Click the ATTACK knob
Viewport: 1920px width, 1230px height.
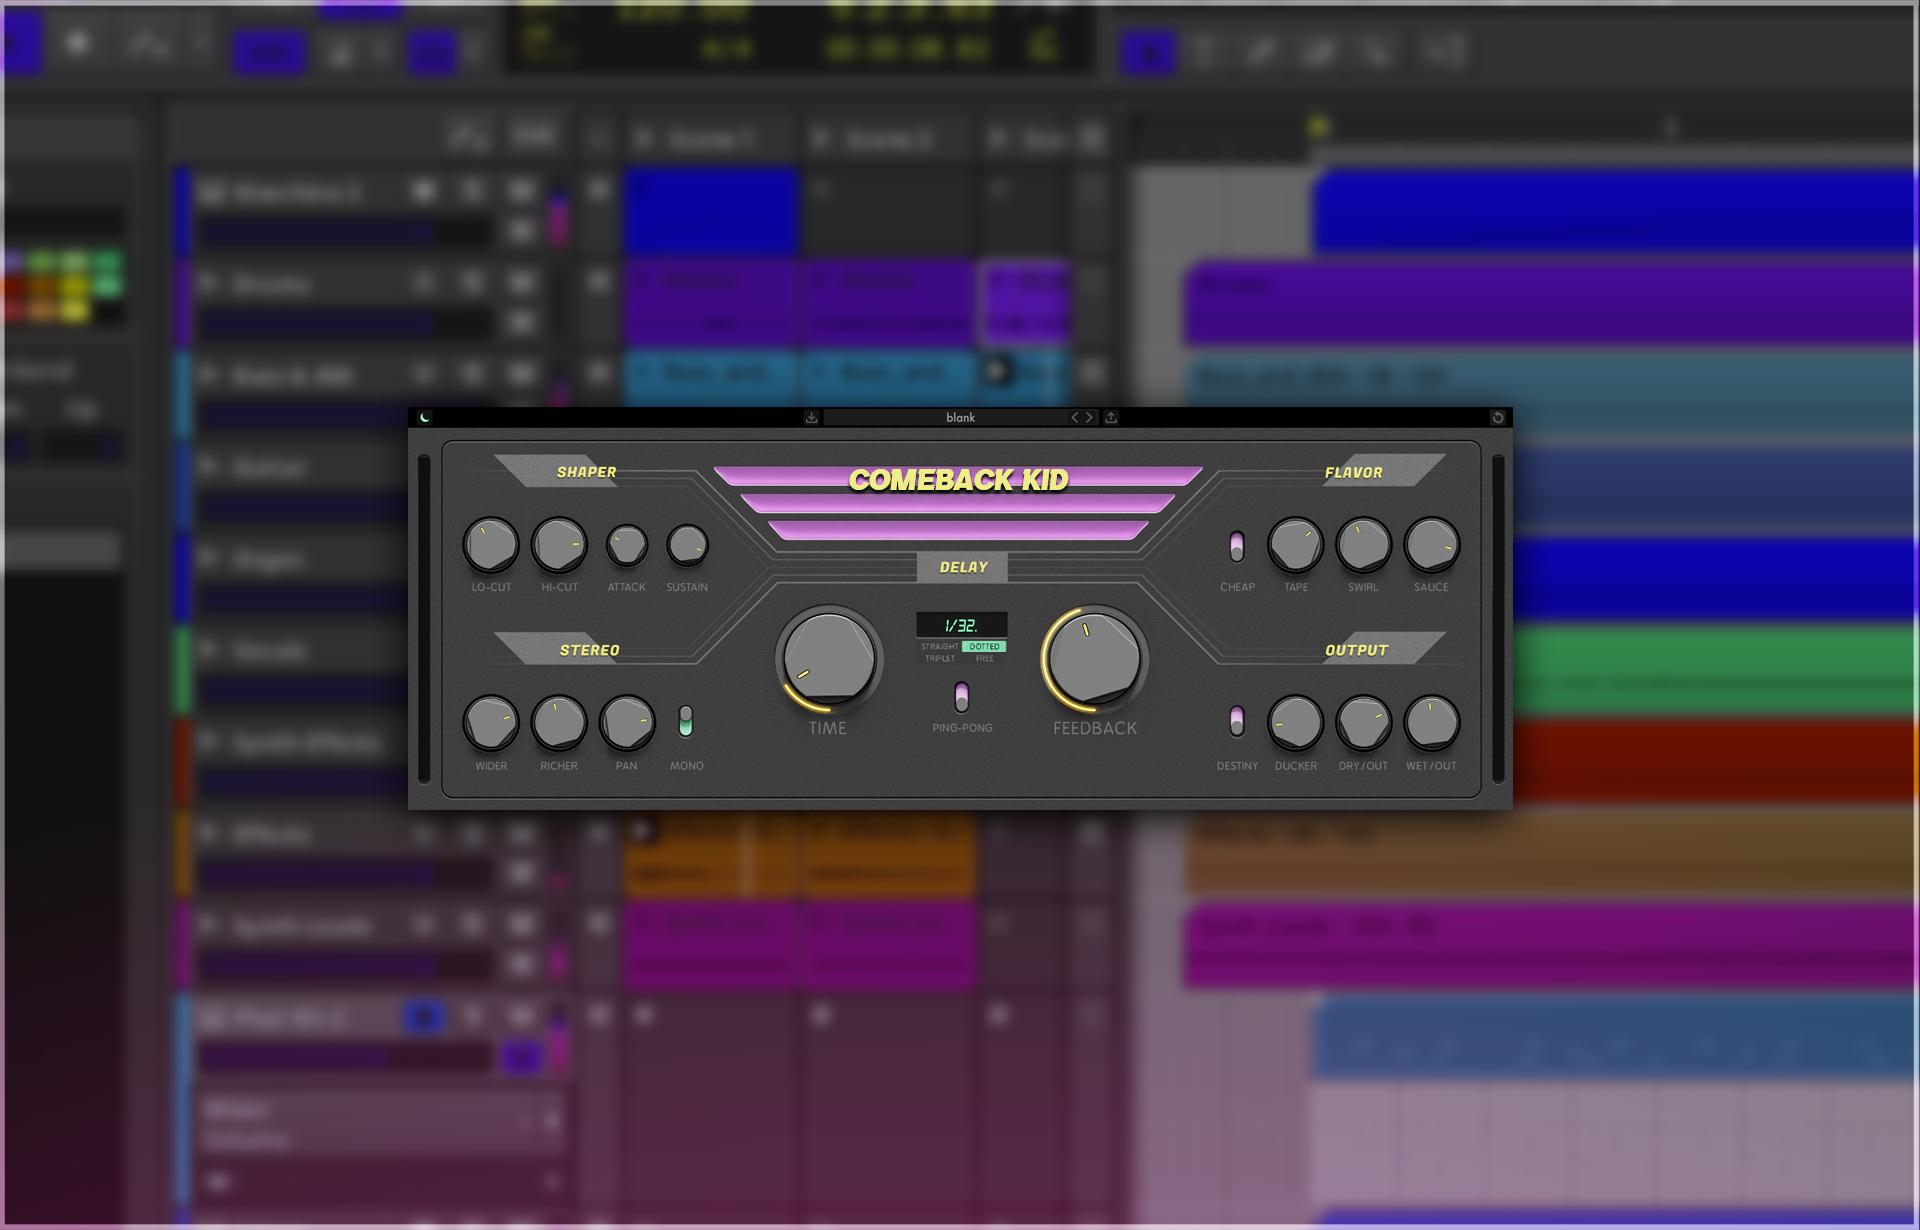pos(627,546)
